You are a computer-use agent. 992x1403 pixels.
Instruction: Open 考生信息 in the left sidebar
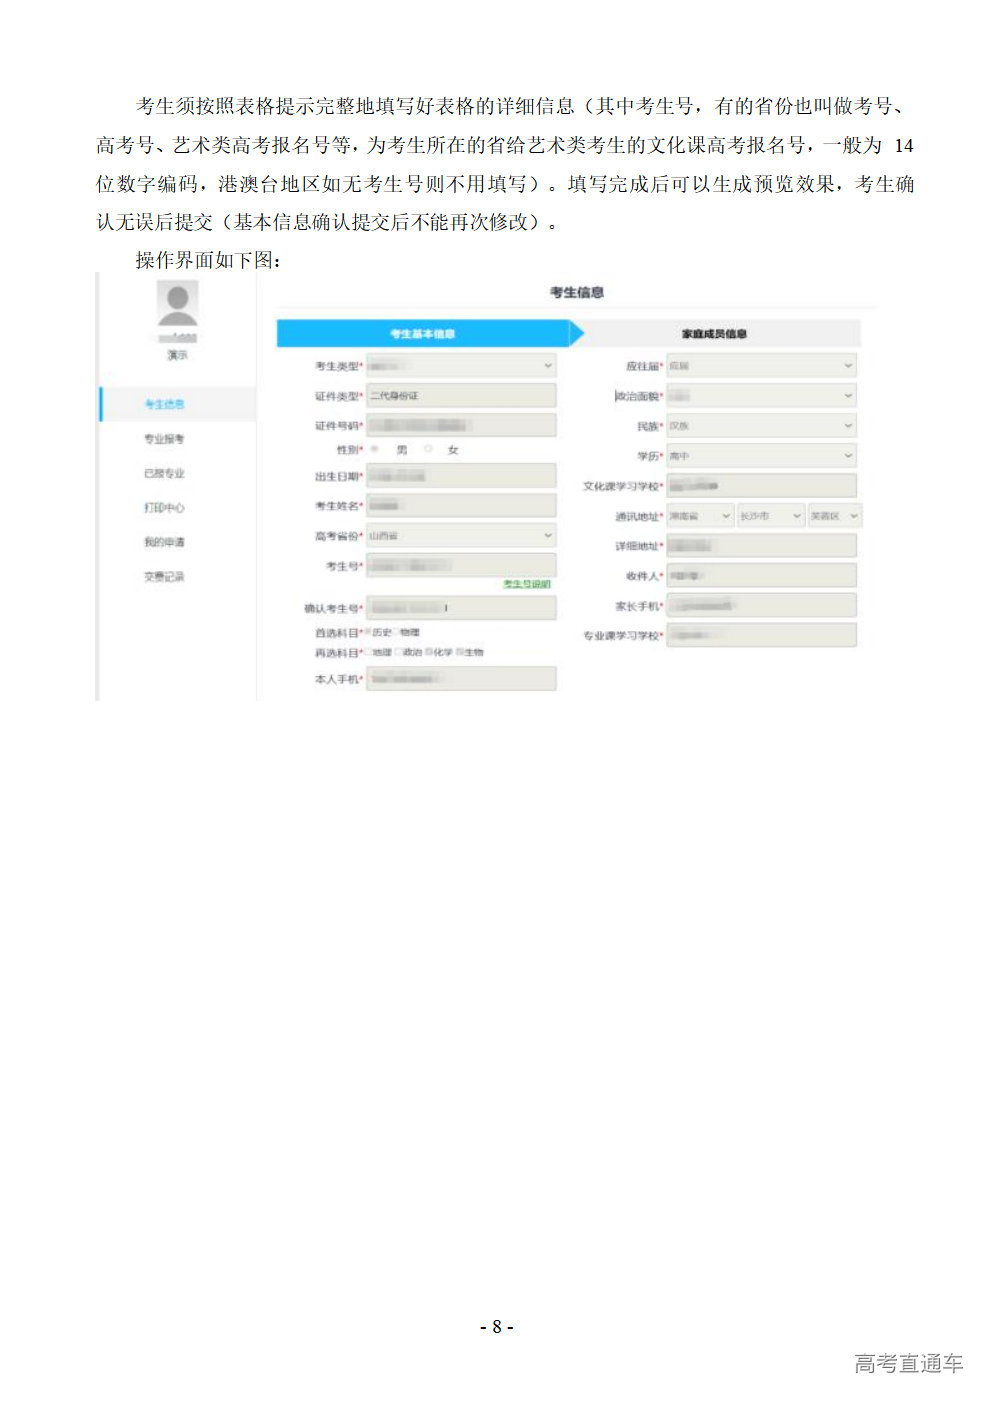point(164,404)
